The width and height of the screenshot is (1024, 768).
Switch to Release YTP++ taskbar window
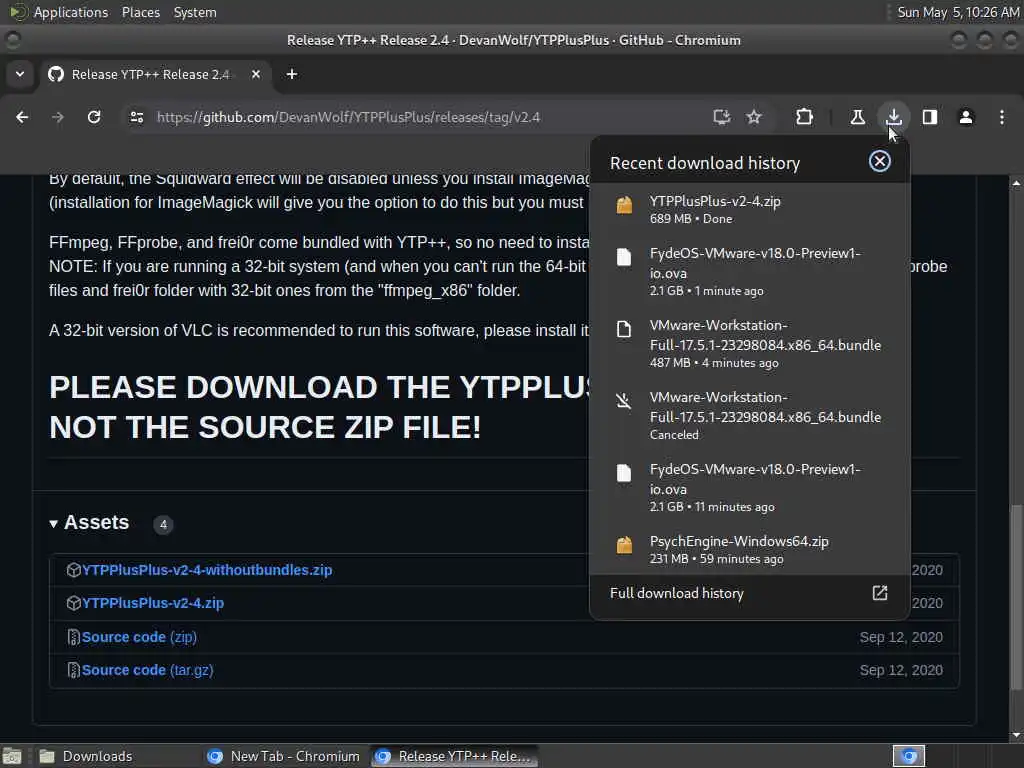click(455, 756)
